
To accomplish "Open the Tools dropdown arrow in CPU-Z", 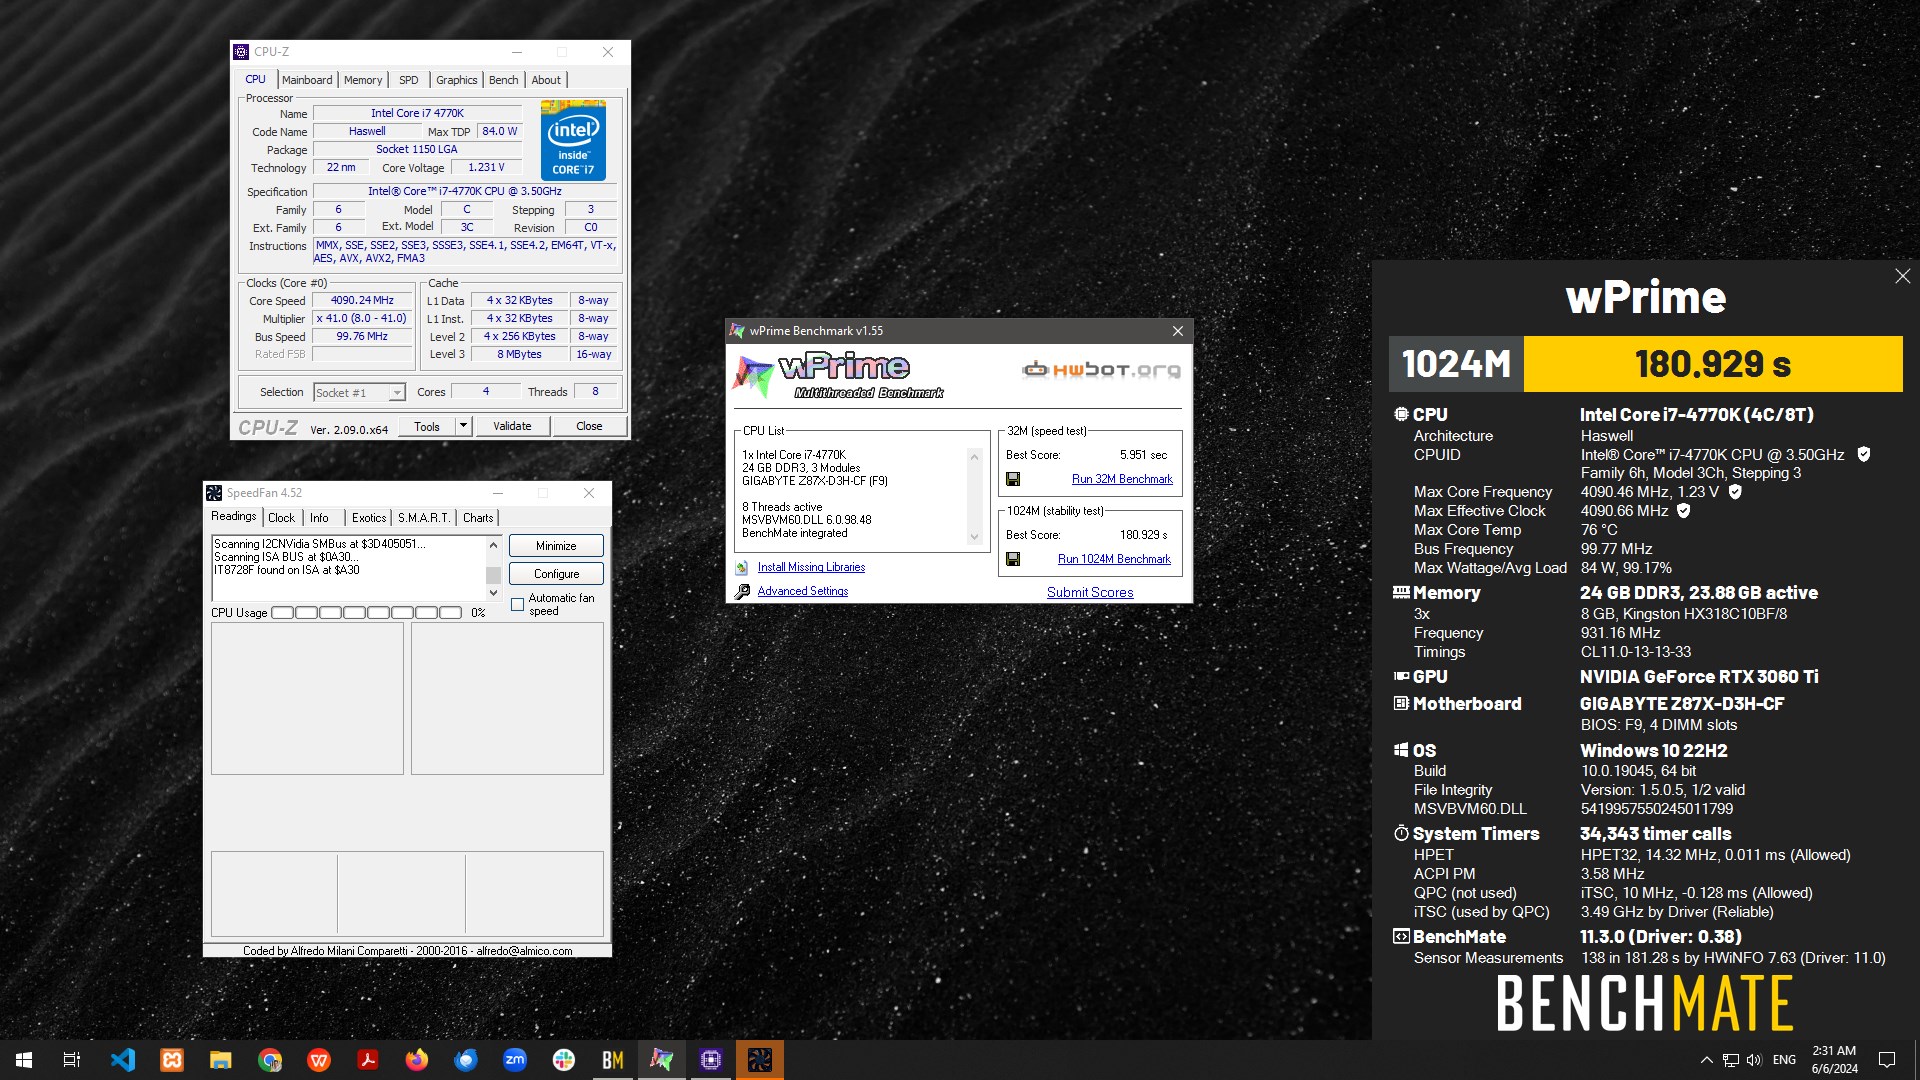I will click(x=463, y=426).
